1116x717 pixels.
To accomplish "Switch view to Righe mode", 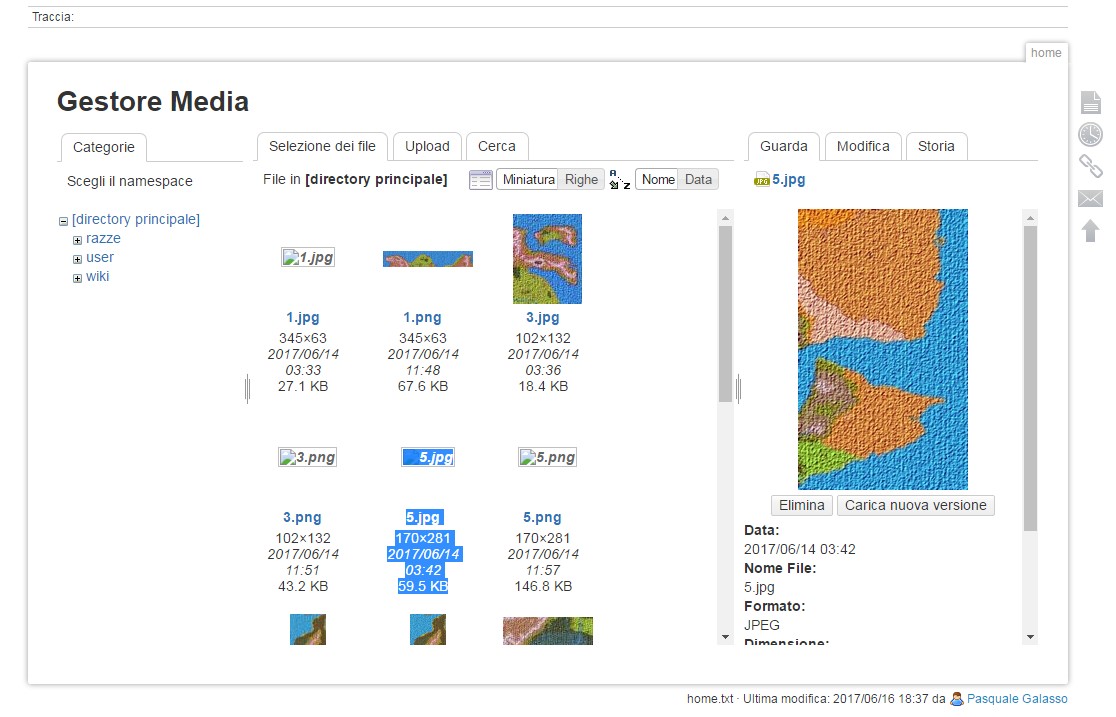I will (581, 179).
